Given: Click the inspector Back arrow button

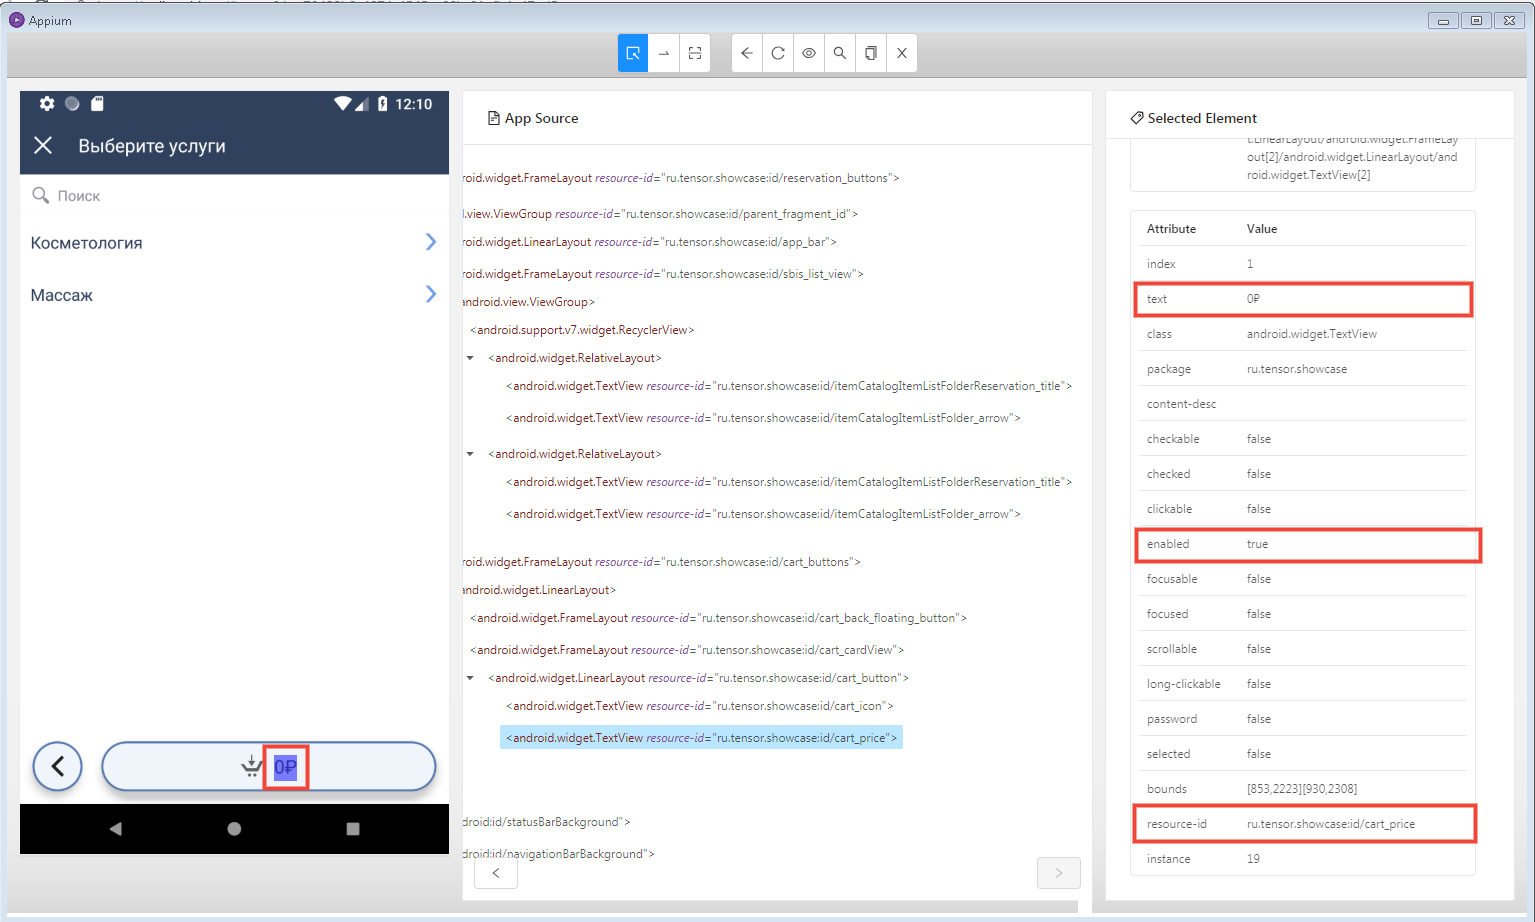Looking at the screenshot, I should pos(747,53).
